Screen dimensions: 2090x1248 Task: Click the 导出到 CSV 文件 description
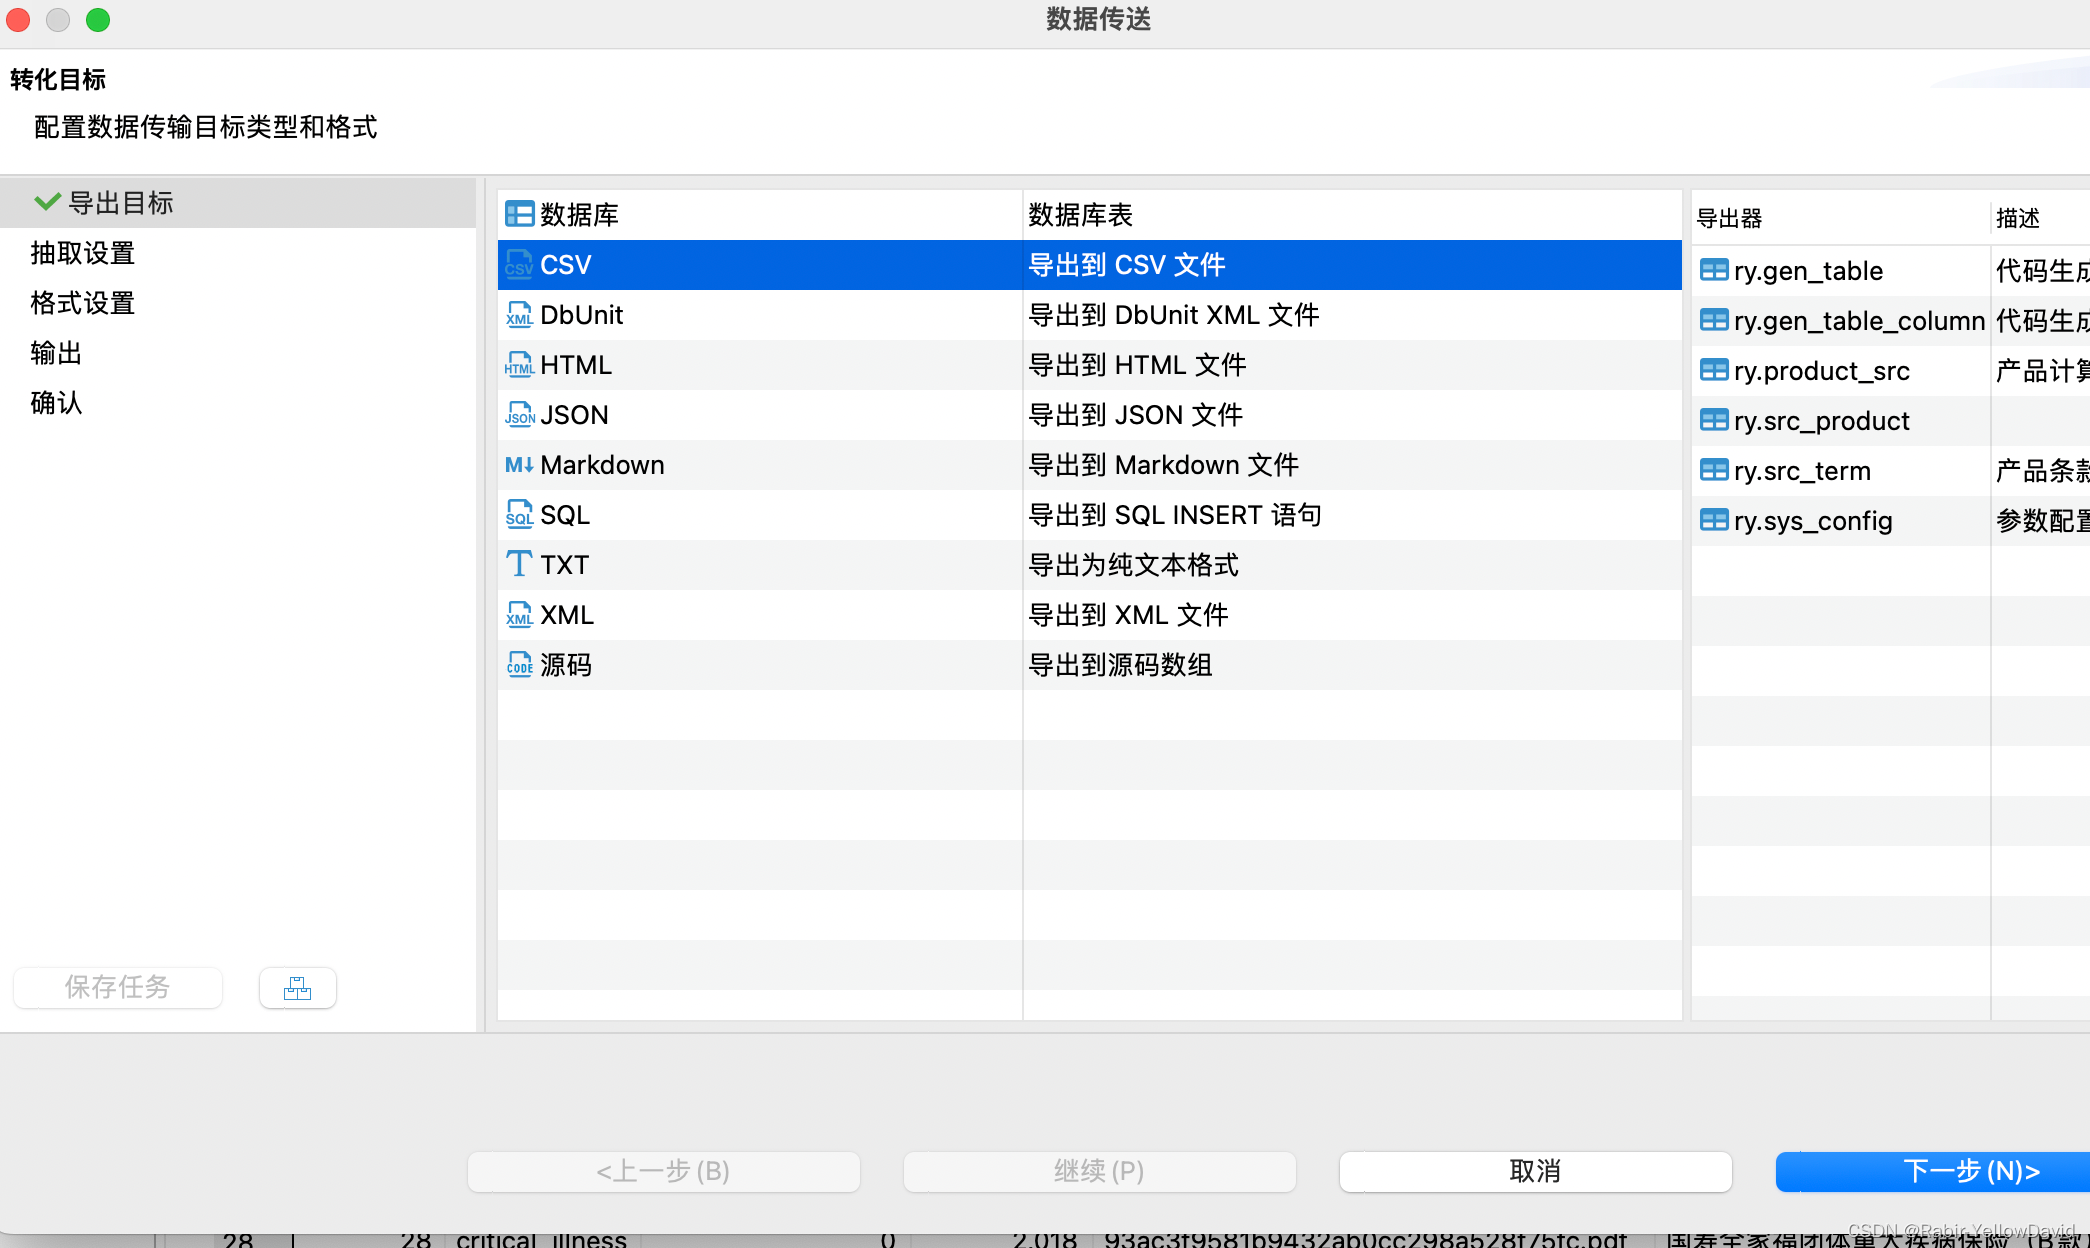(x=1127, y=265)
